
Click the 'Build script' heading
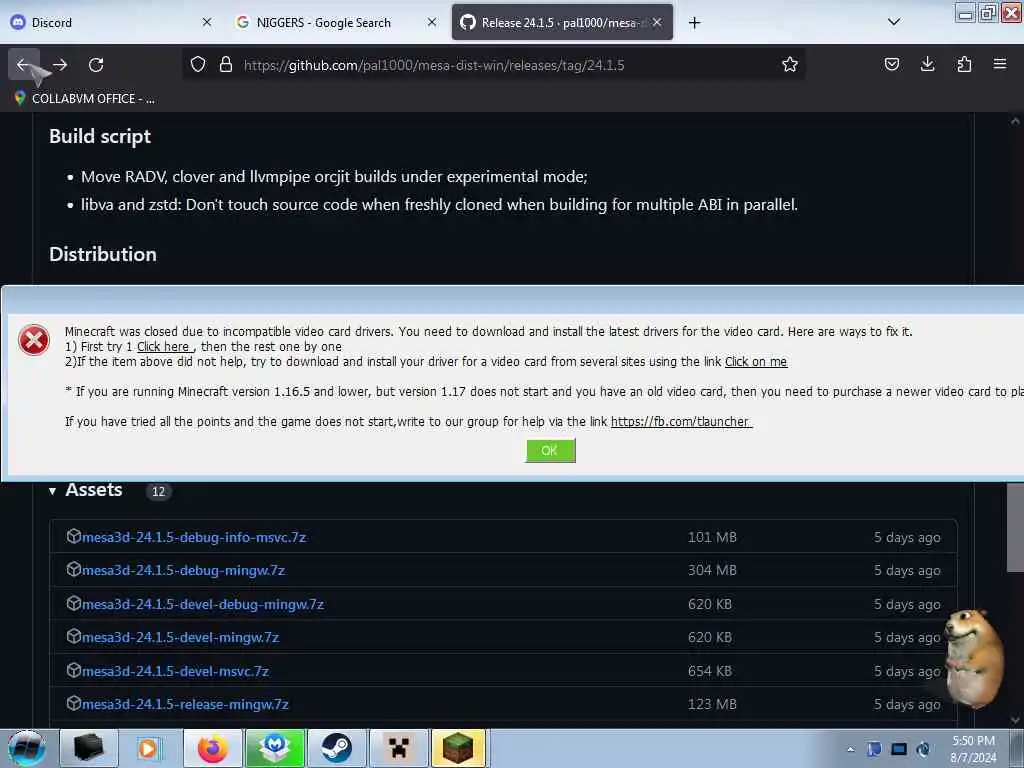click(x=100, y=136)
